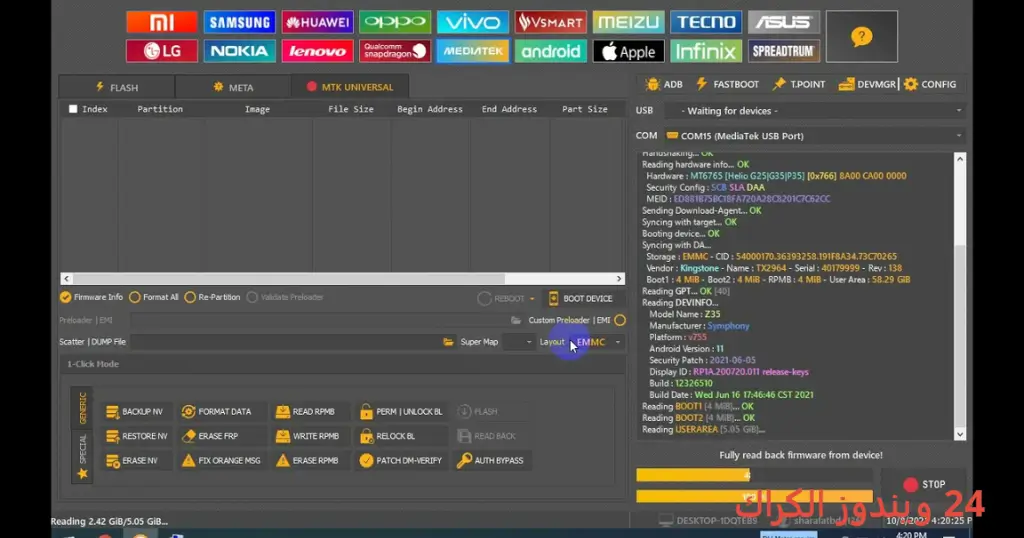Tick the Index select-all checkbox
Viewport: 1024px width, 538px height.
[73, 109]
